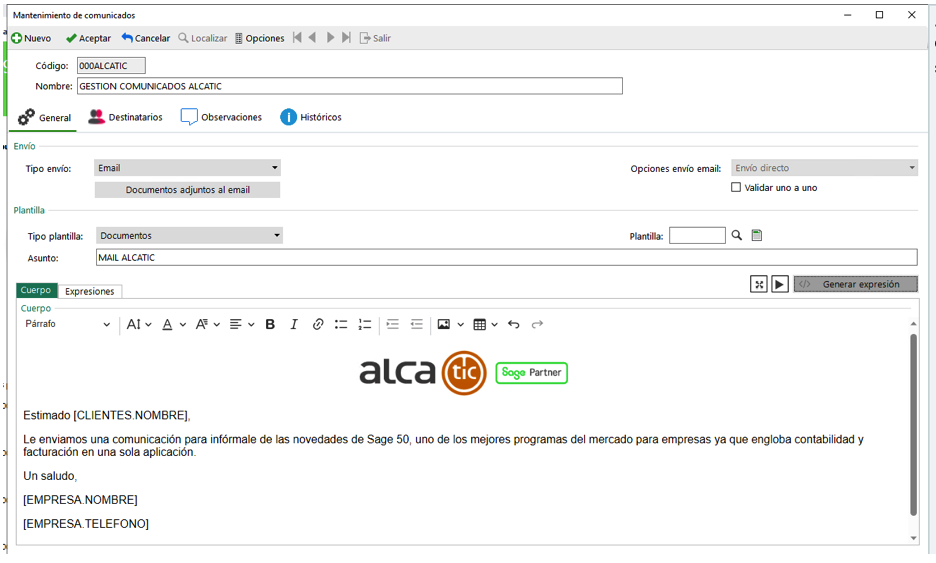Open the Opciones envío email dropdown

pos(824,168)
